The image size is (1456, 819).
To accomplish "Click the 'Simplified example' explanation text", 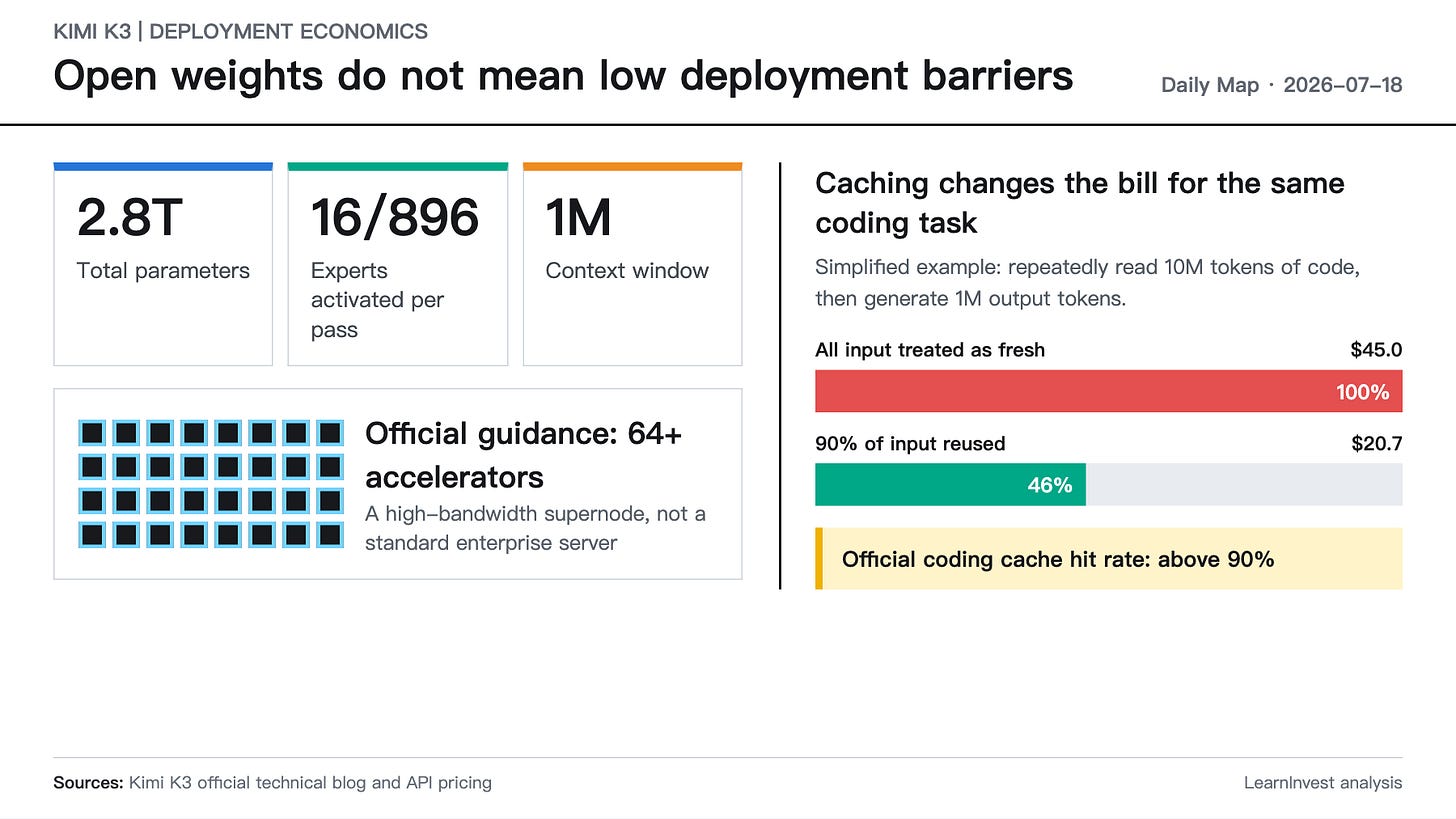I will [1087, 283].
